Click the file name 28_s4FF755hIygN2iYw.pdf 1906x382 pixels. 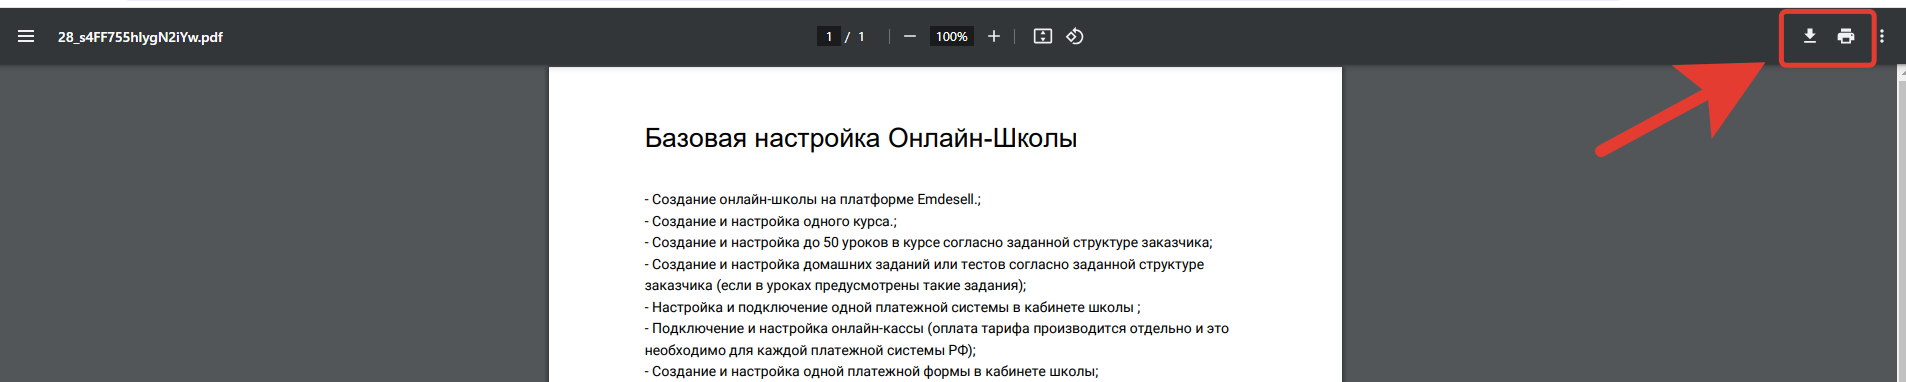[x=140, y=37]
